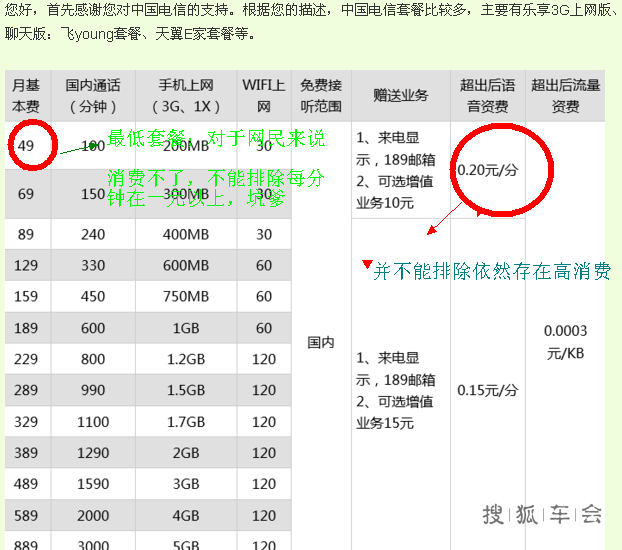Click the 0.20元/分 voice rate cell
This screenshot has height=550, width=622.
pos(488,170)
